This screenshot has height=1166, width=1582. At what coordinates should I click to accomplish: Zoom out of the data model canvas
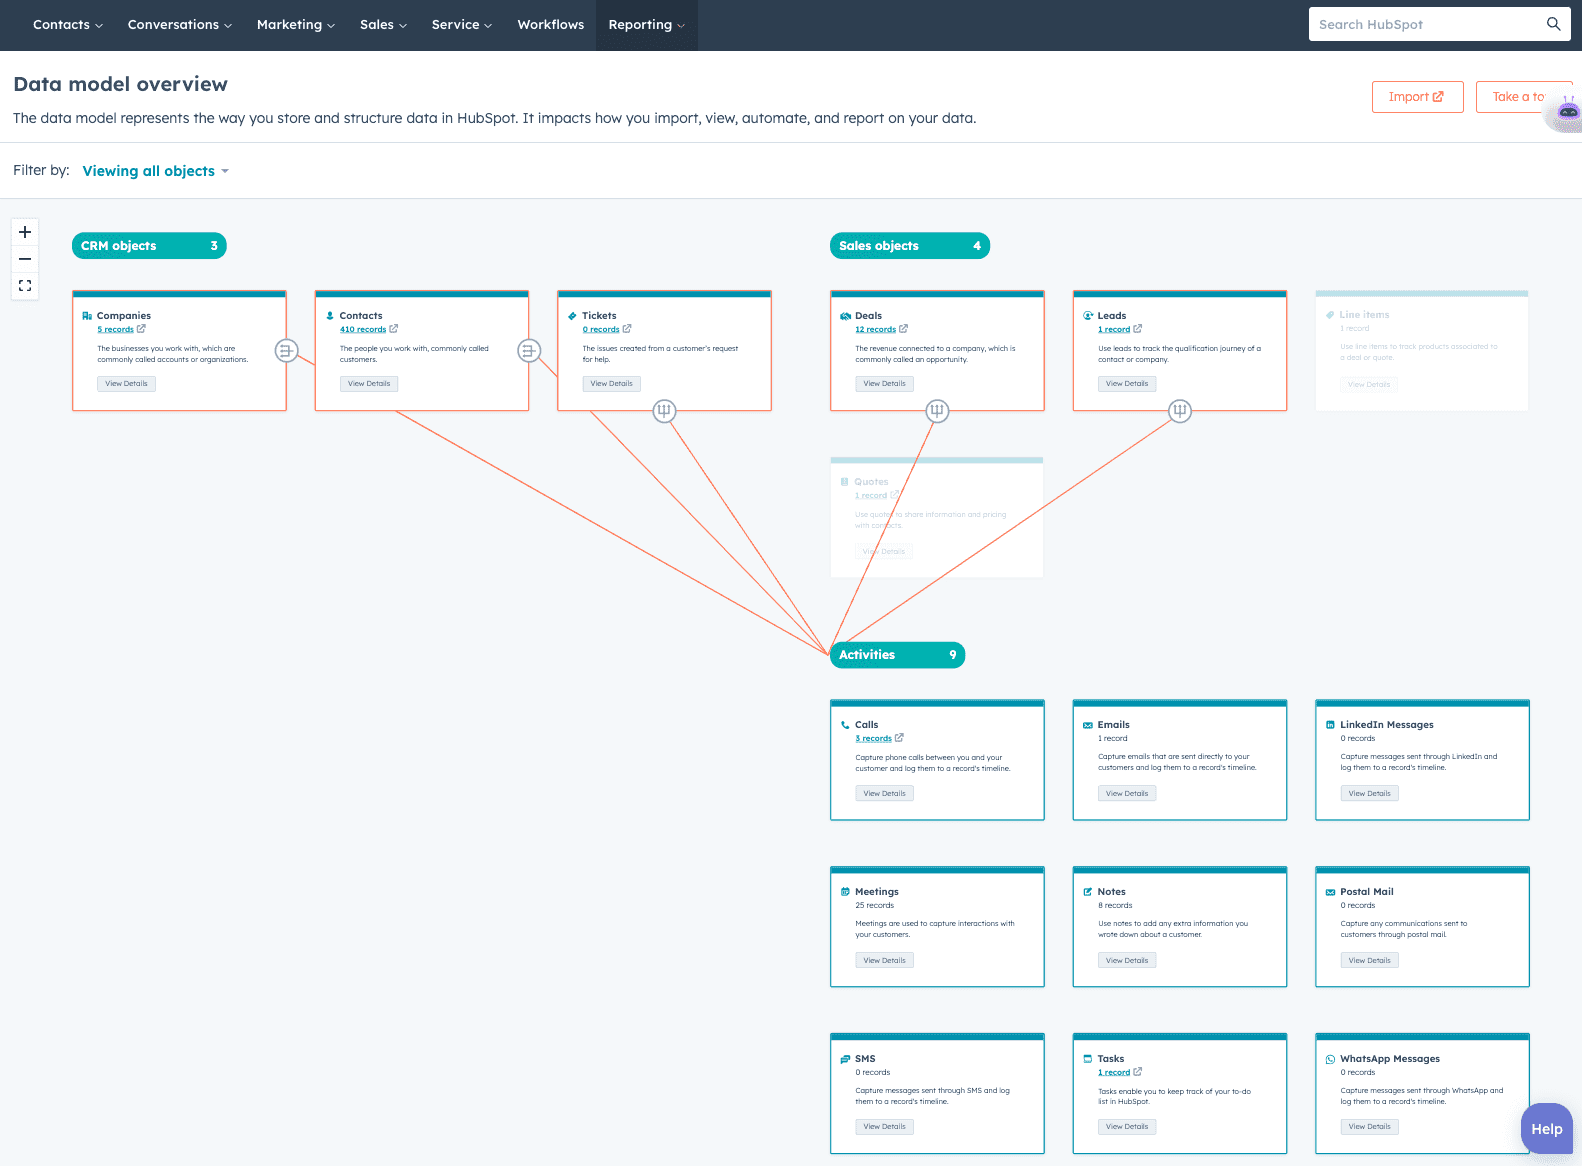click(x=25, y=259)
